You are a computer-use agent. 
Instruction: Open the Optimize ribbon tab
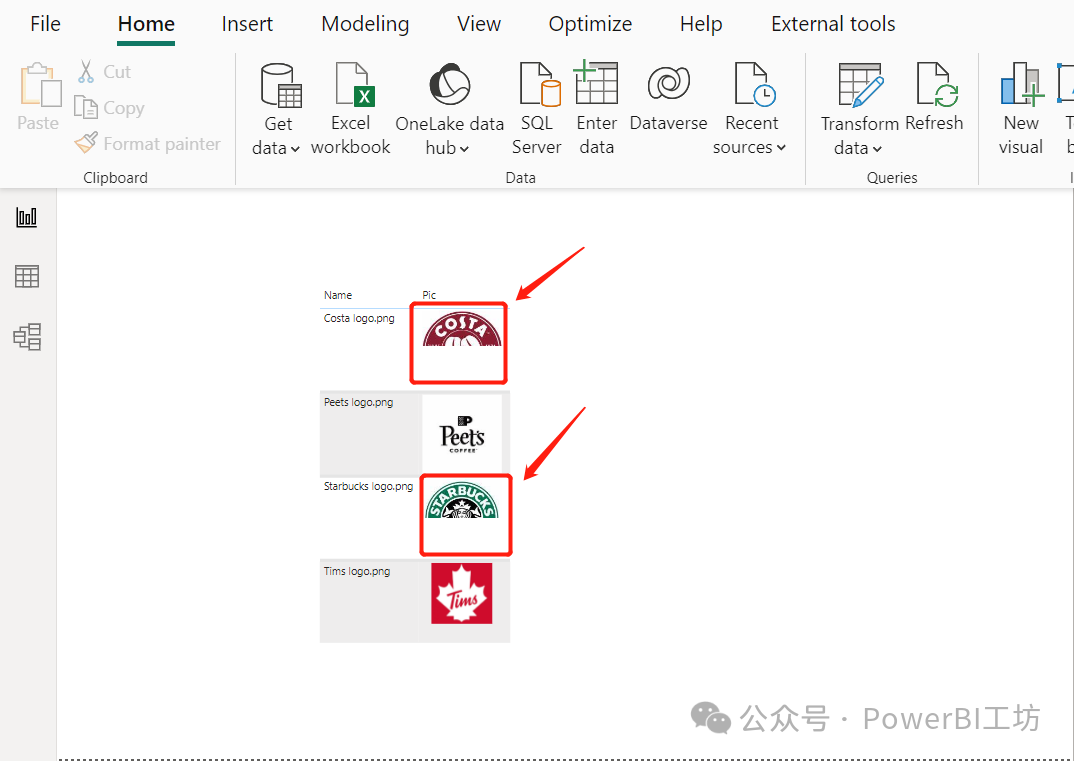[x=590, y=24]
